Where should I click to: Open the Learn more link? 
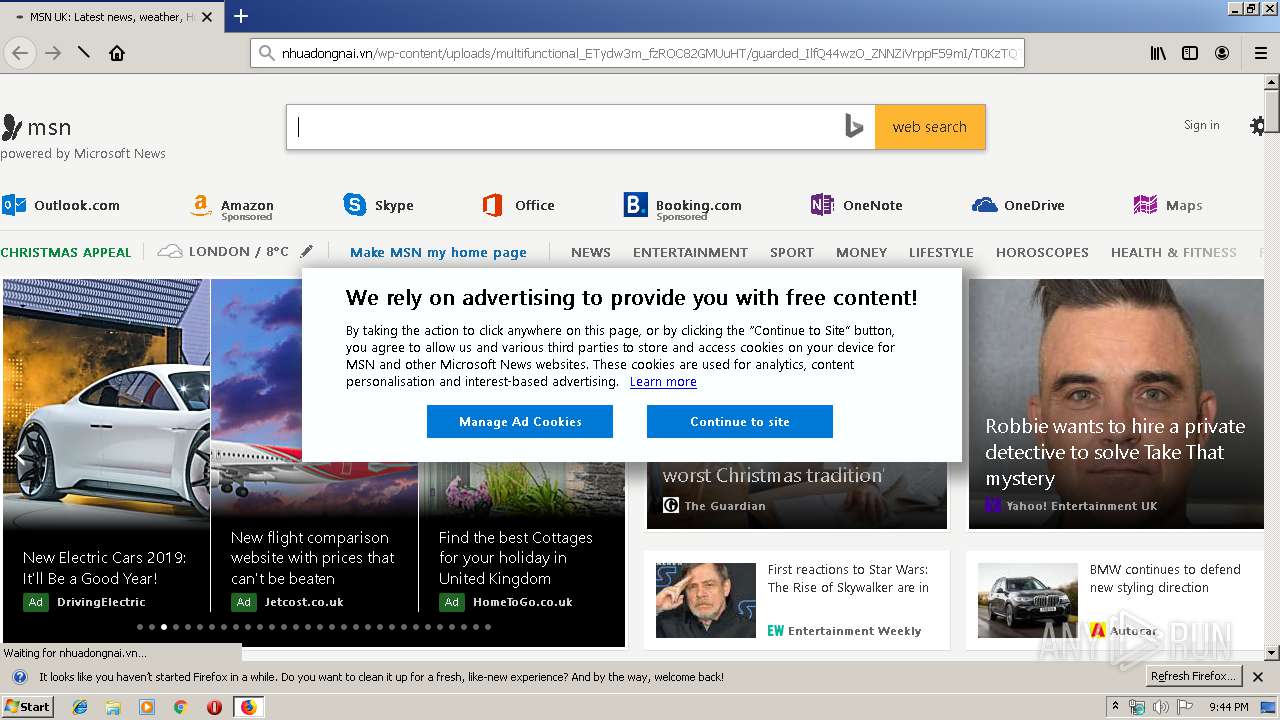(663, 382)
